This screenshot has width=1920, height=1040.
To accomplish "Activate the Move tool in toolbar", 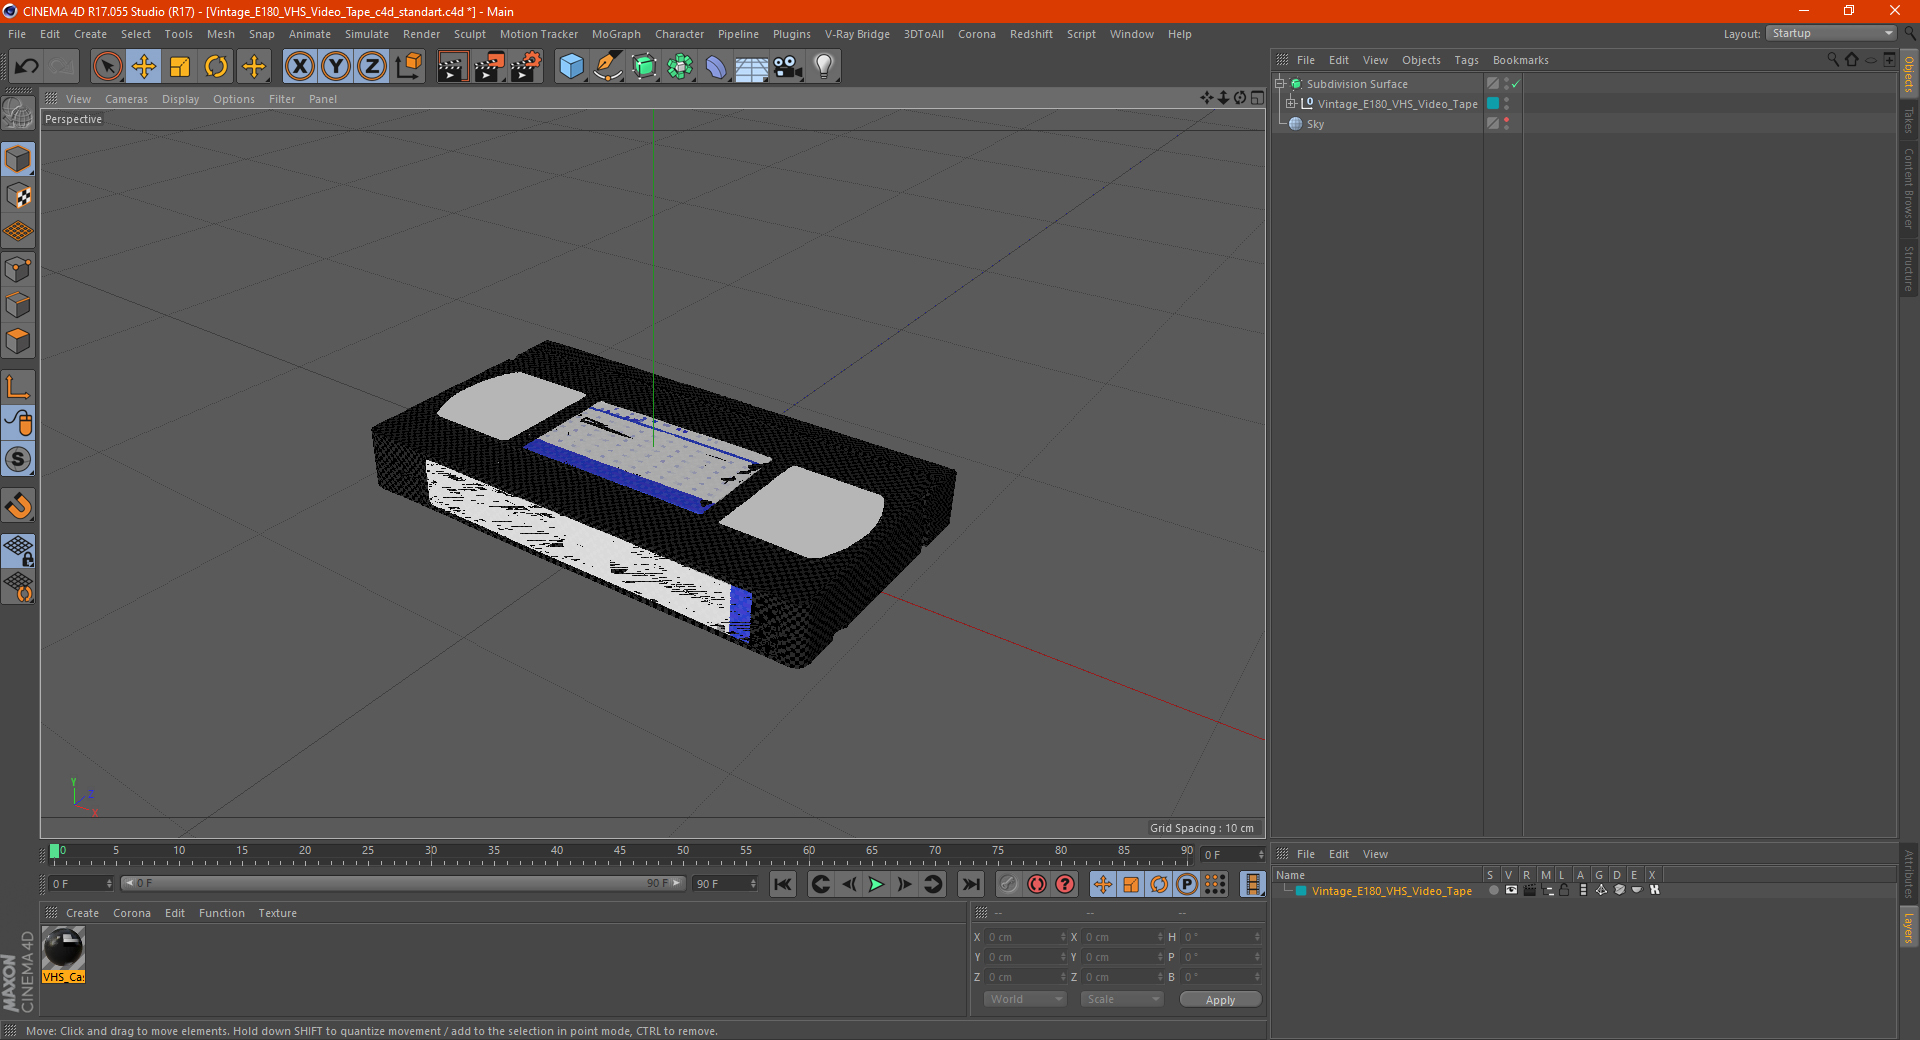I will tap(144, 67).
